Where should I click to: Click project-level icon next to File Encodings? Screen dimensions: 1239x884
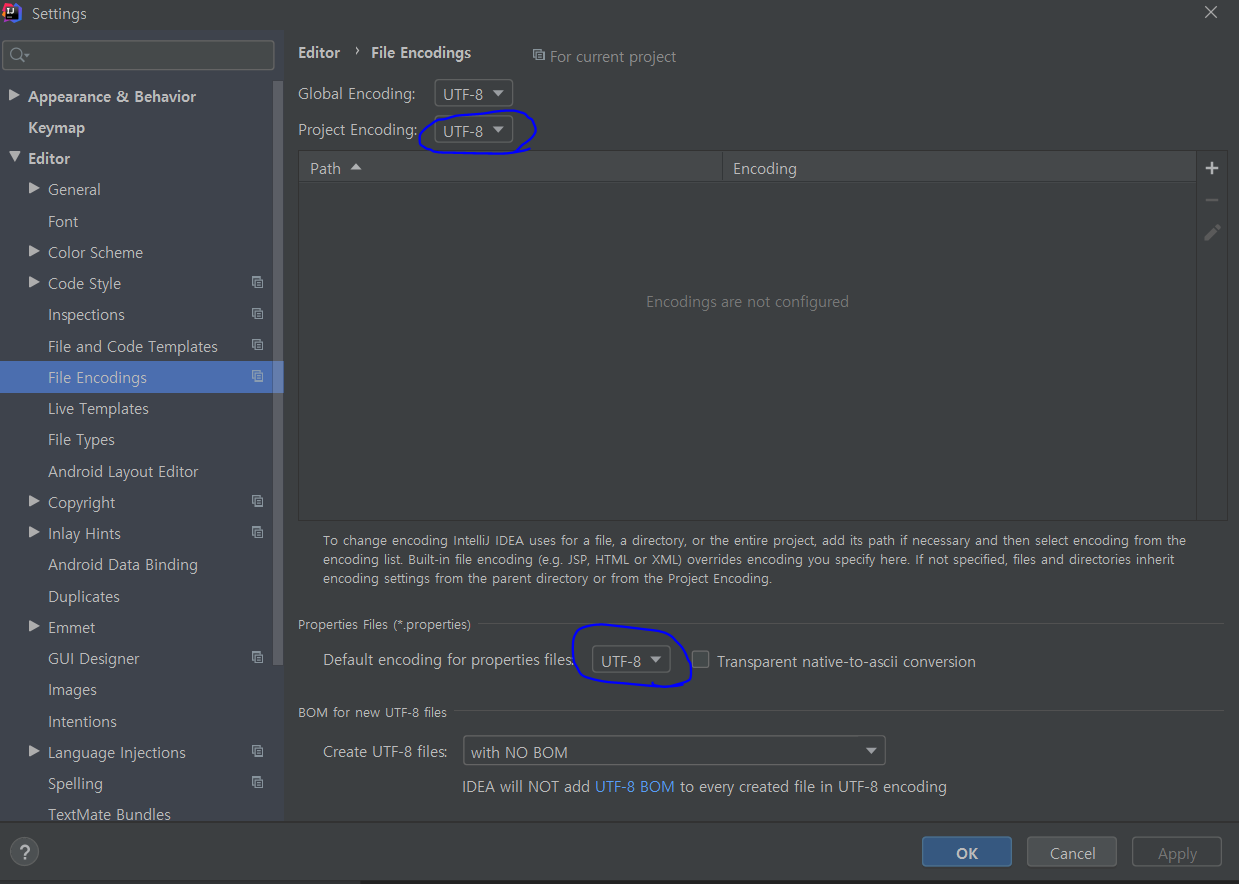(257, 377)
